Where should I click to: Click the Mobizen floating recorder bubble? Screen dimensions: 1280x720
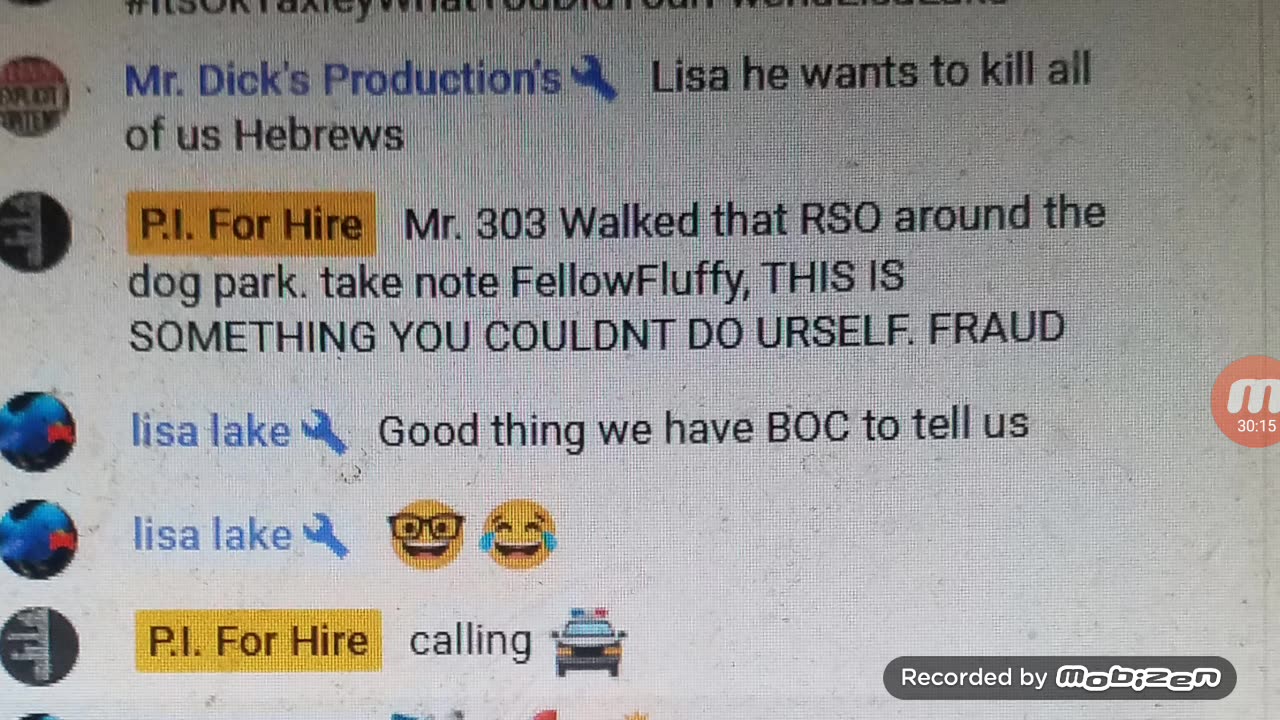tap(1246, 401)
